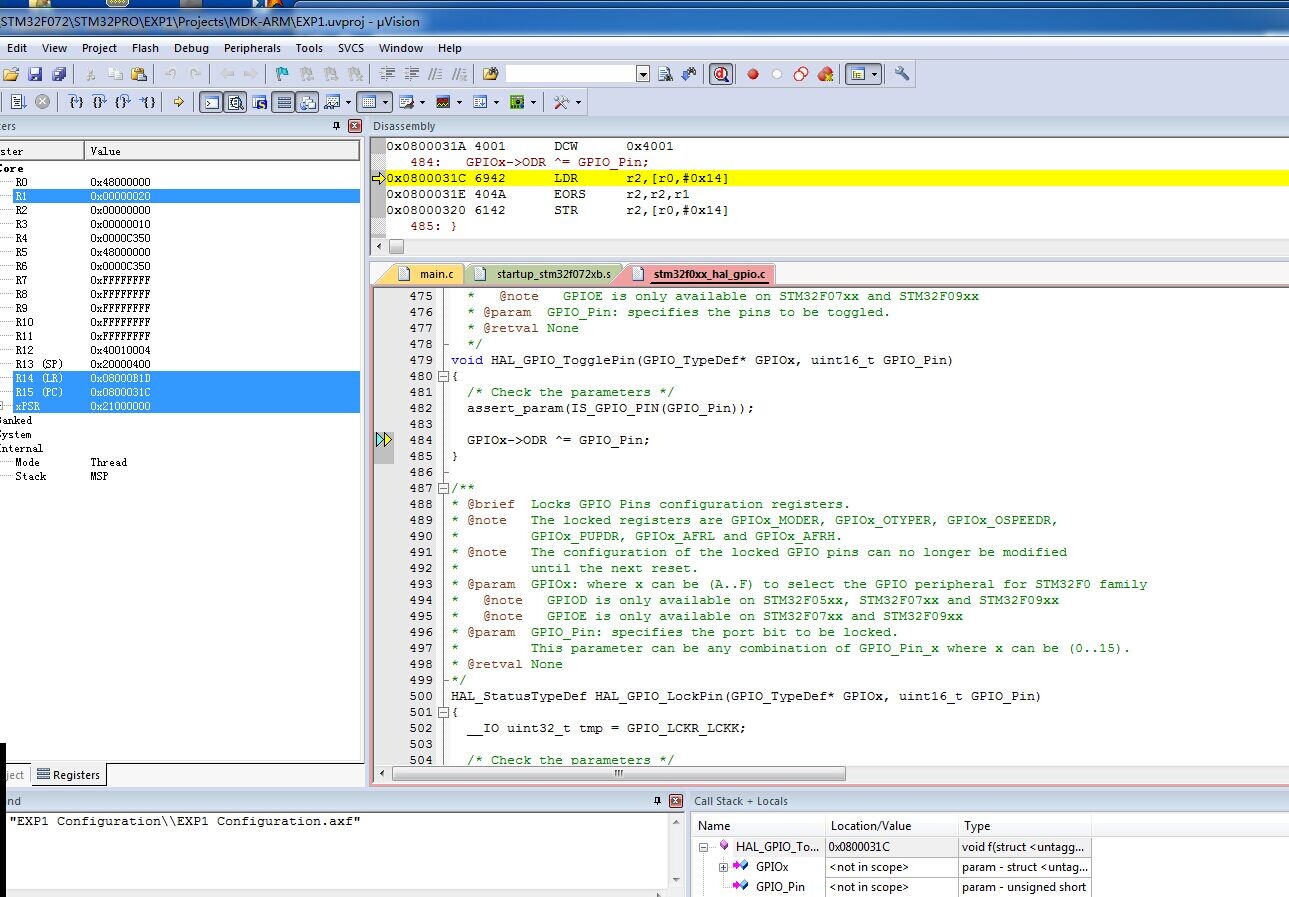Click the Start/Stop Debug Session icon
Image resolution: width=1289 pixels, height=897 pixels.
[x=721, y=74]
